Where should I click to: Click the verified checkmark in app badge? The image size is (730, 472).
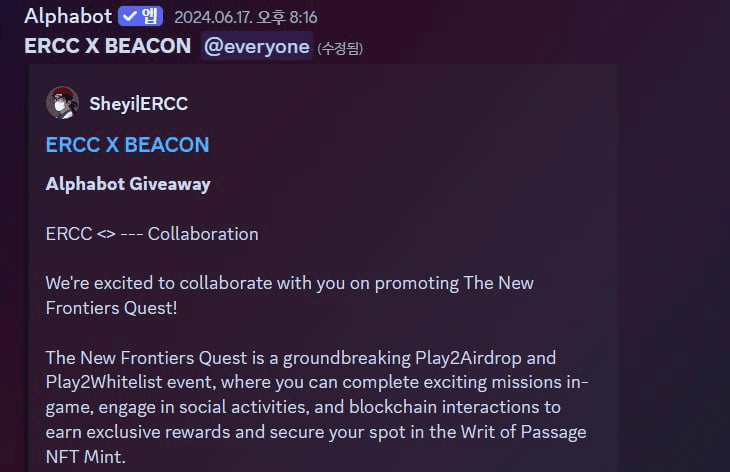pos(130,16)
